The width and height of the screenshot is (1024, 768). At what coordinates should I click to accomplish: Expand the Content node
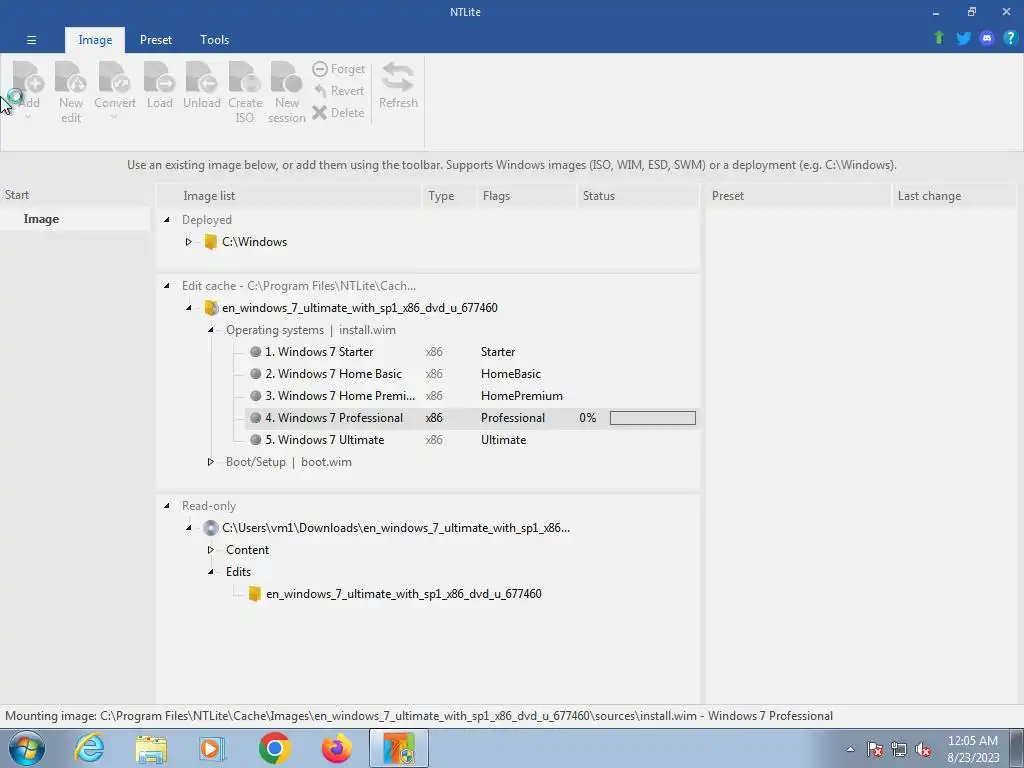(210, 550)
